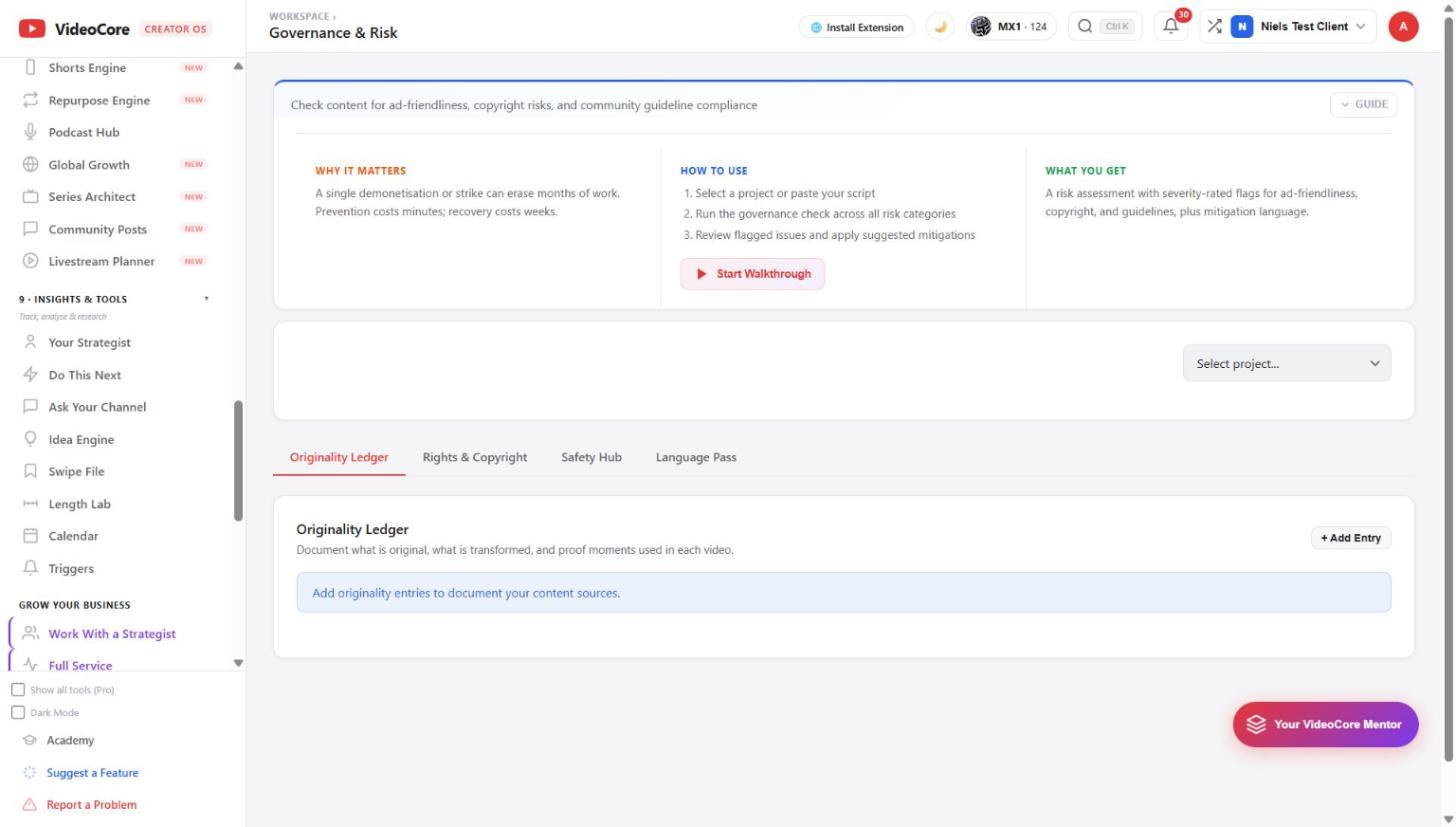Expand the Niels Test Client switcher

(1299, 27)
